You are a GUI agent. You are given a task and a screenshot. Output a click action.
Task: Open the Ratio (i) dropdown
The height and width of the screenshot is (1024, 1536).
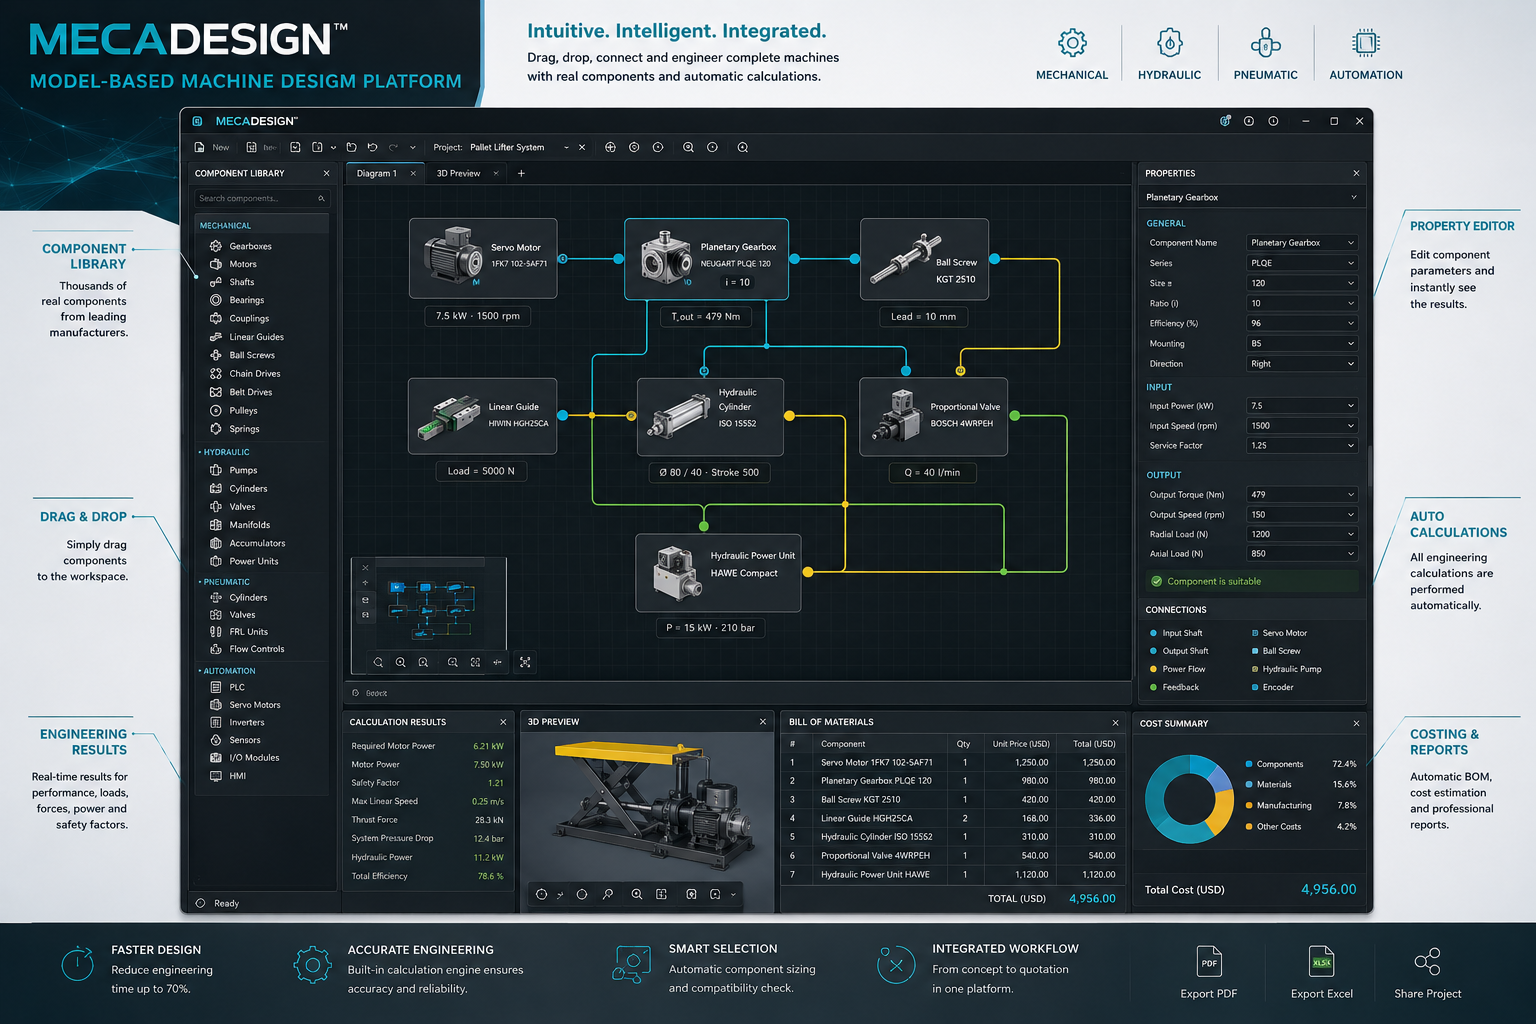[x=1302, y=303]
